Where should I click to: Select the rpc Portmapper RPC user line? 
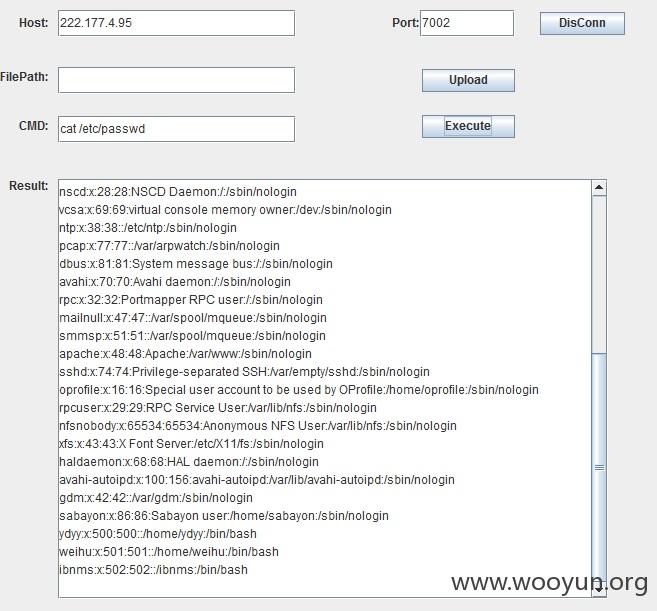(x=191, y=300)
